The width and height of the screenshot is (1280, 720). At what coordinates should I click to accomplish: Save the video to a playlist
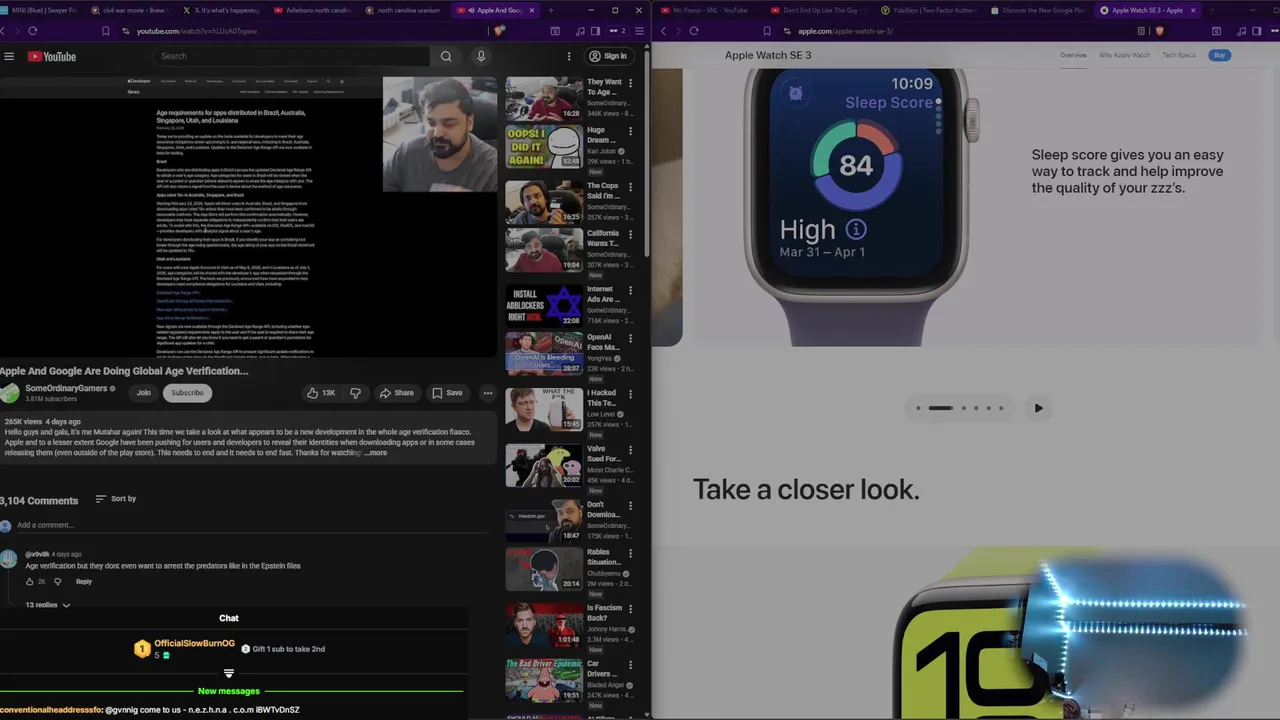point(447,393)
